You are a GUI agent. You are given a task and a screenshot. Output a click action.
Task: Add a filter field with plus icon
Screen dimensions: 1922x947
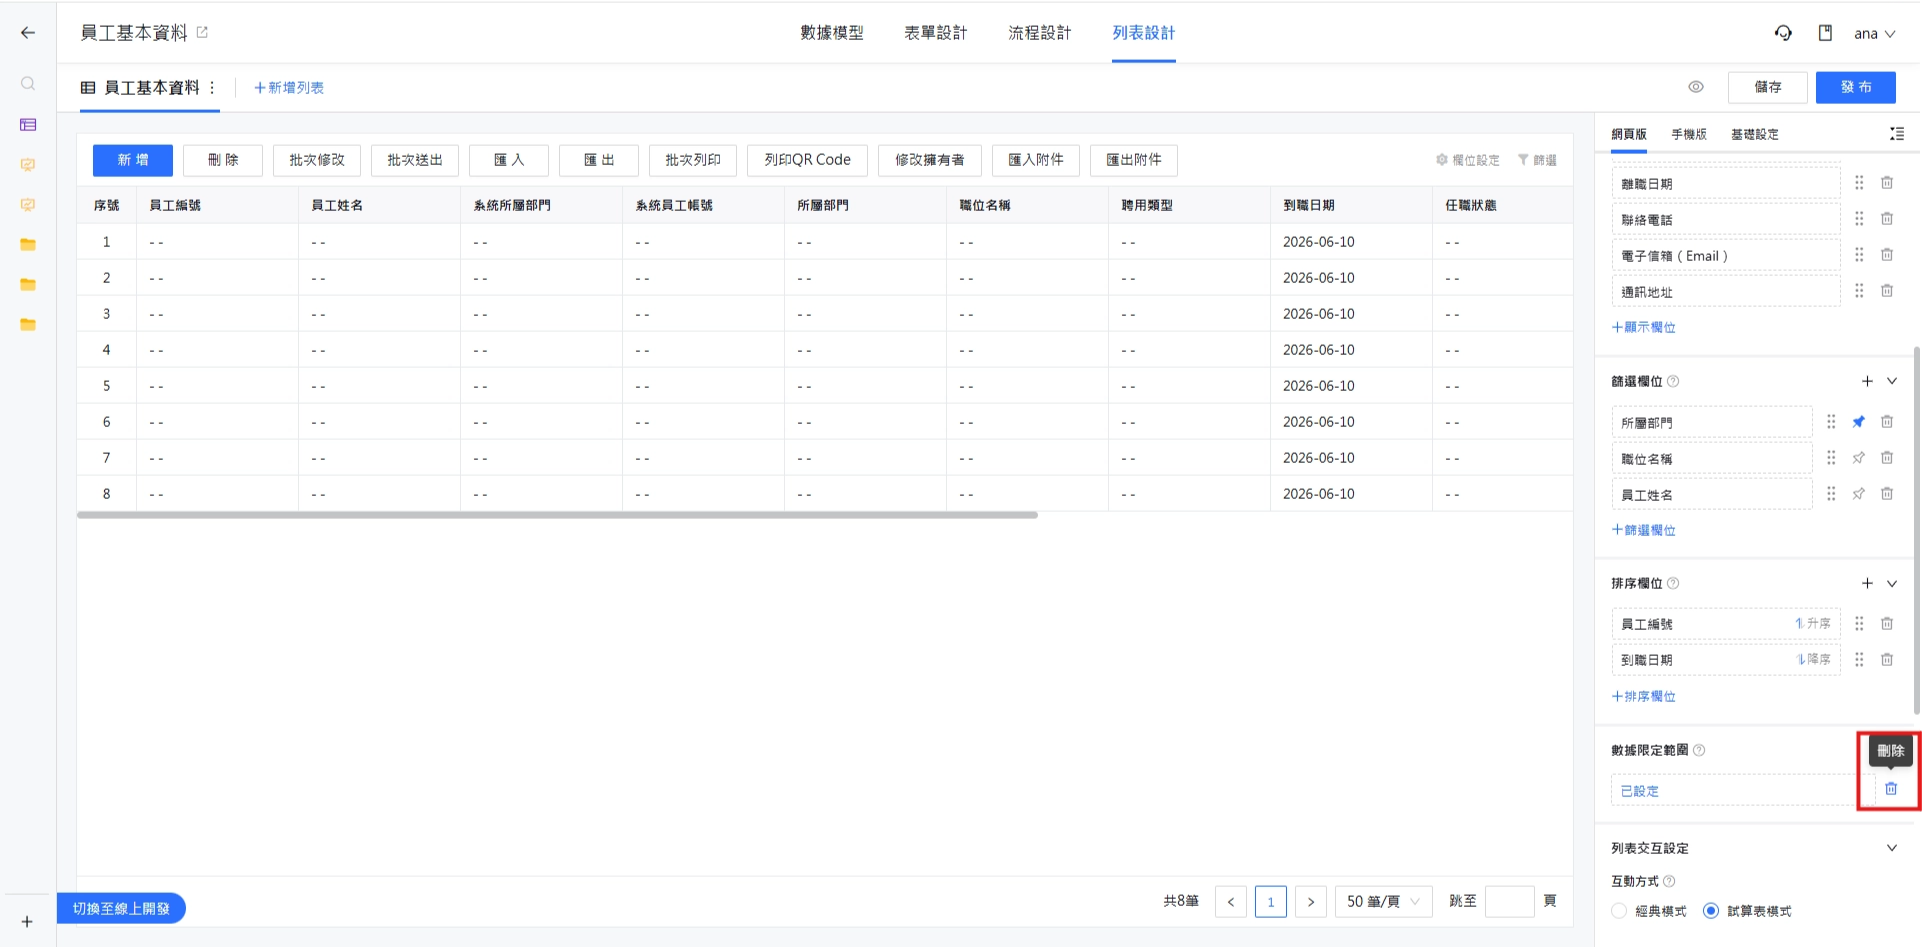[1867, 381]
